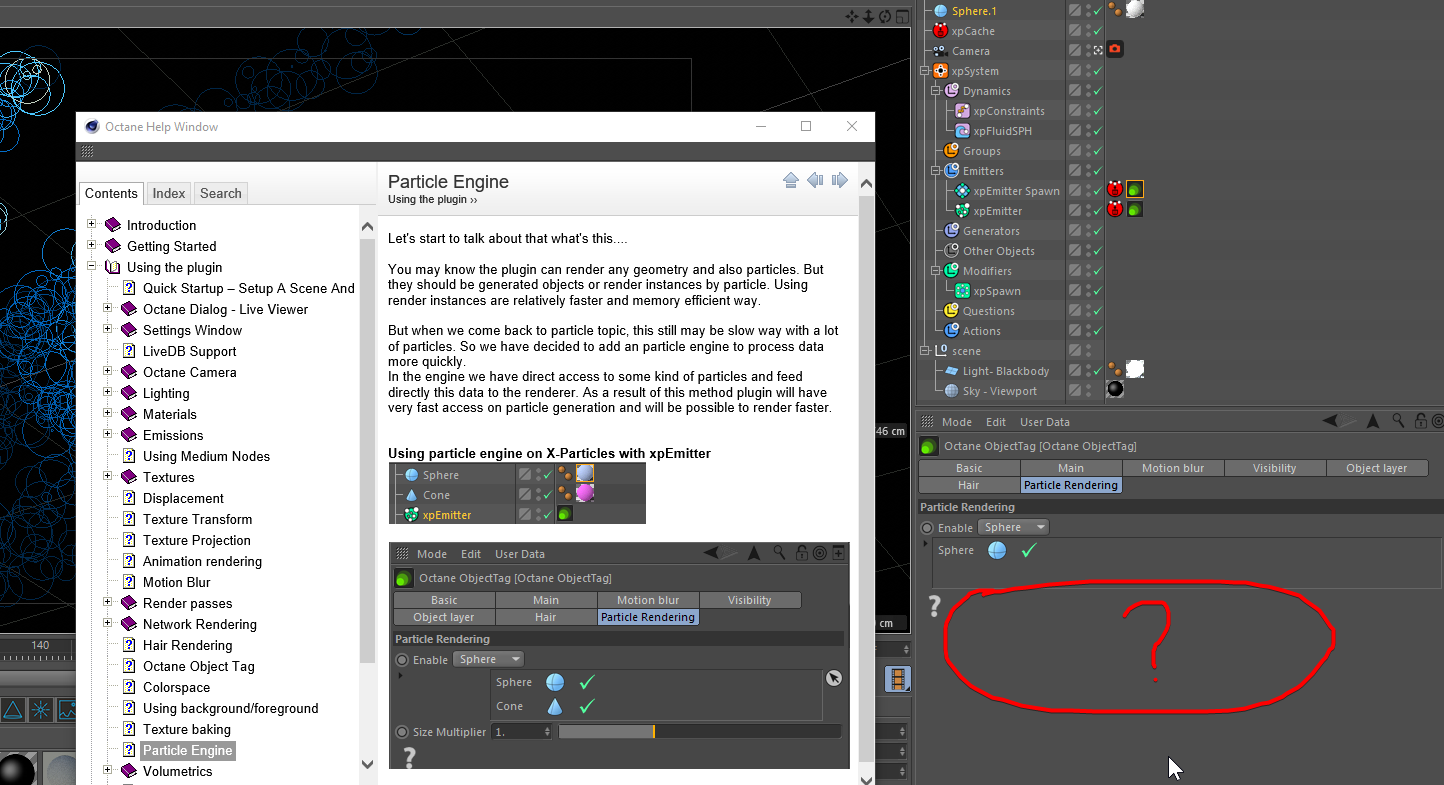The image size is (1444, 785).
Task: Open the Sphere dropdown next to Enable
Action: pos(1013,527)
